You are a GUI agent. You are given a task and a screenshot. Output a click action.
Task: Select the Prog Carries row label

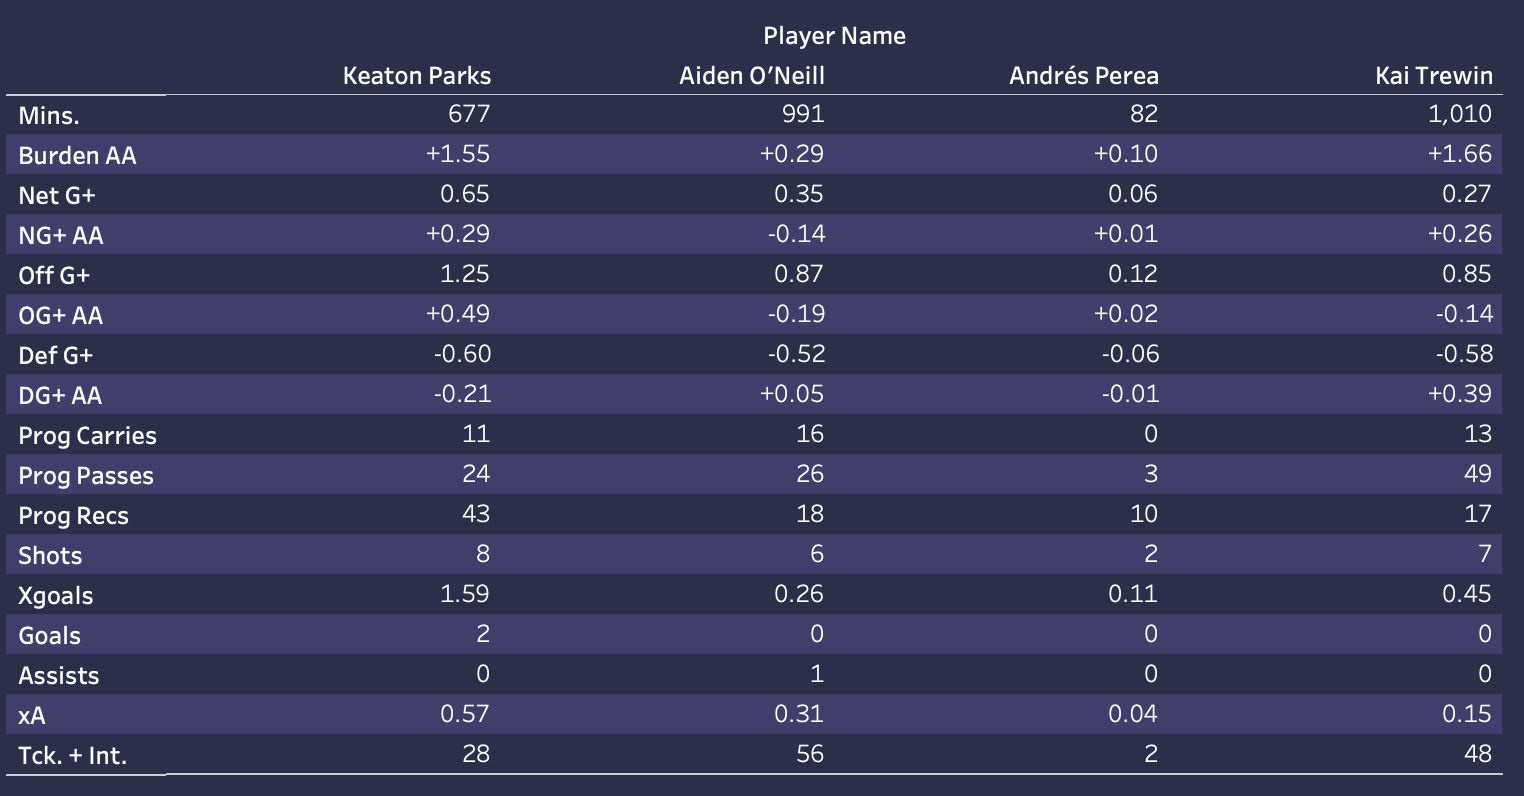tap(87, 436)
